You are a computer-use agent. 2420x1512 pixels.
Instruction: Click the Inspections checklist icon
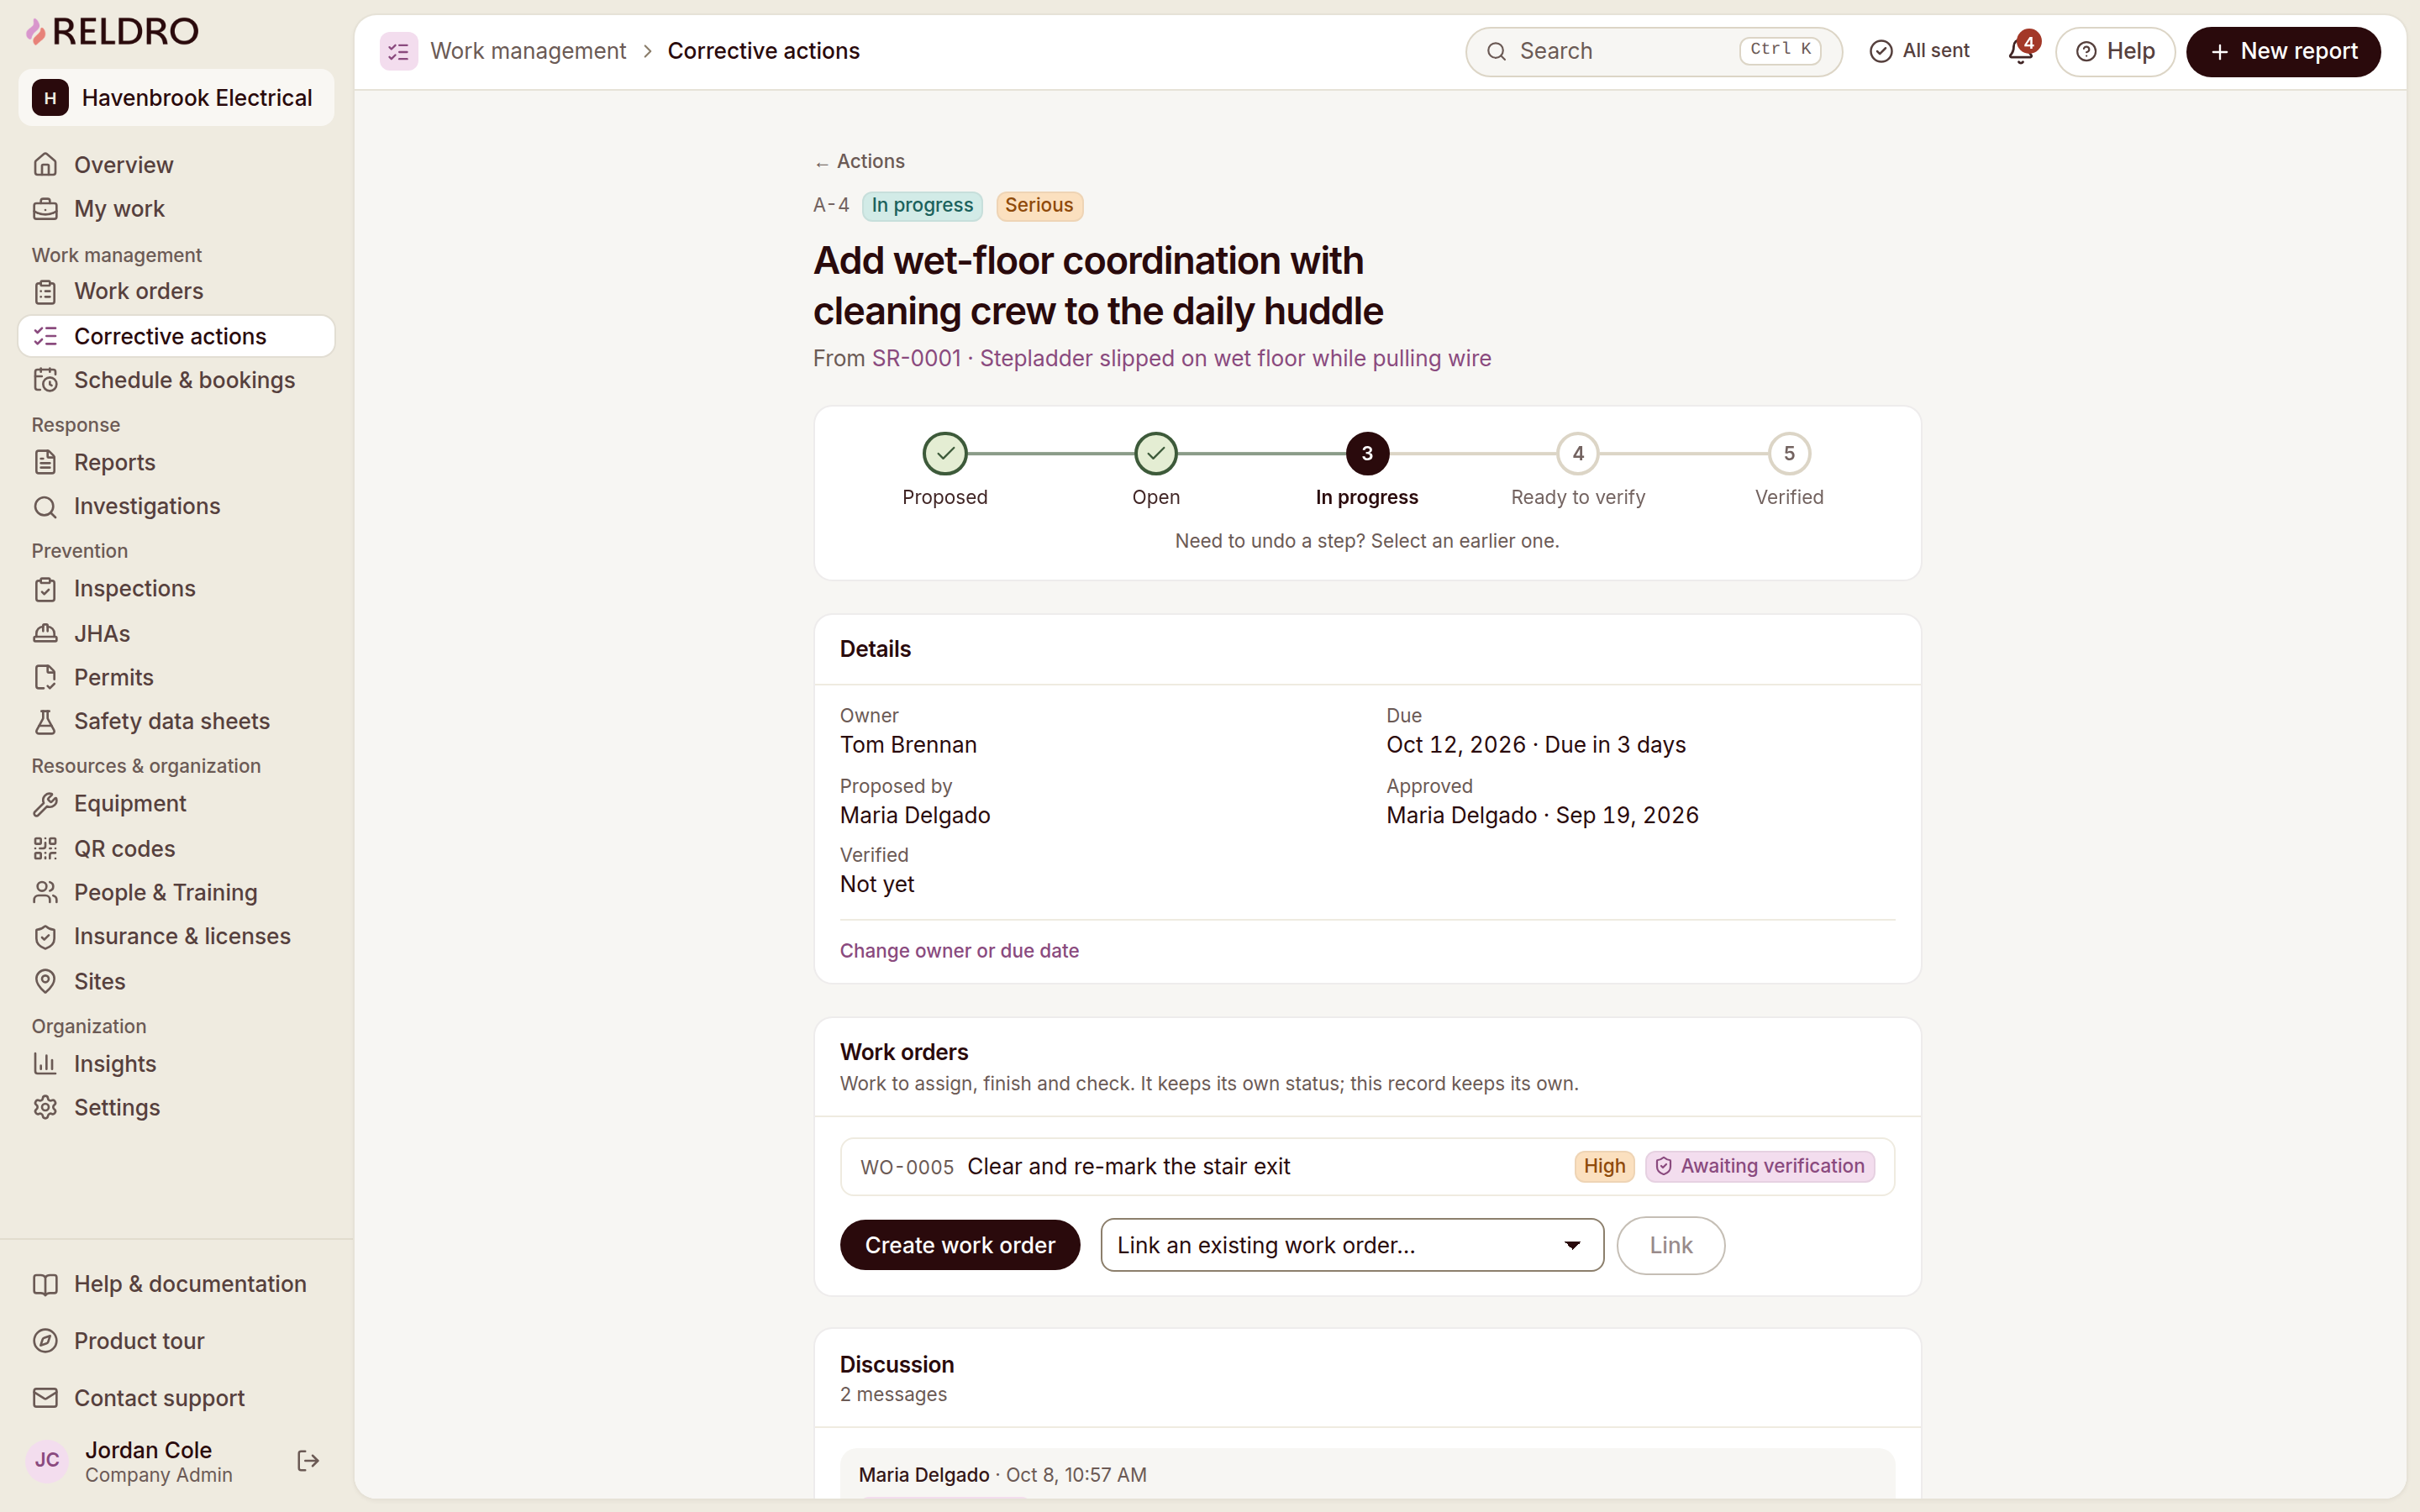(45, 589)
